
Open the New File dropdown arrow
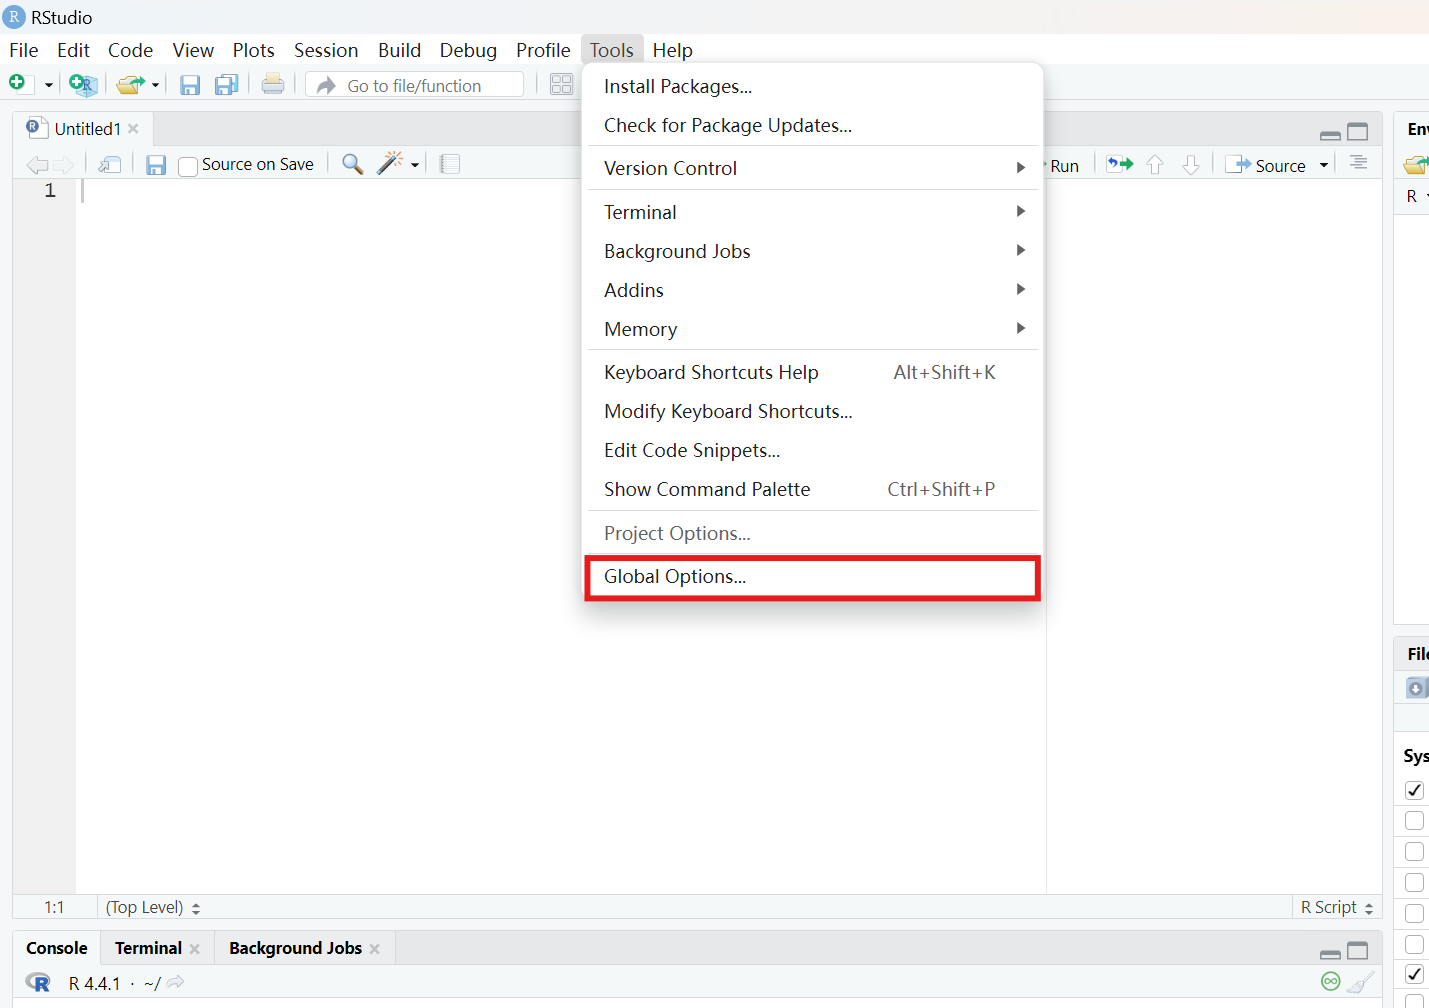(x=48, y=85)
